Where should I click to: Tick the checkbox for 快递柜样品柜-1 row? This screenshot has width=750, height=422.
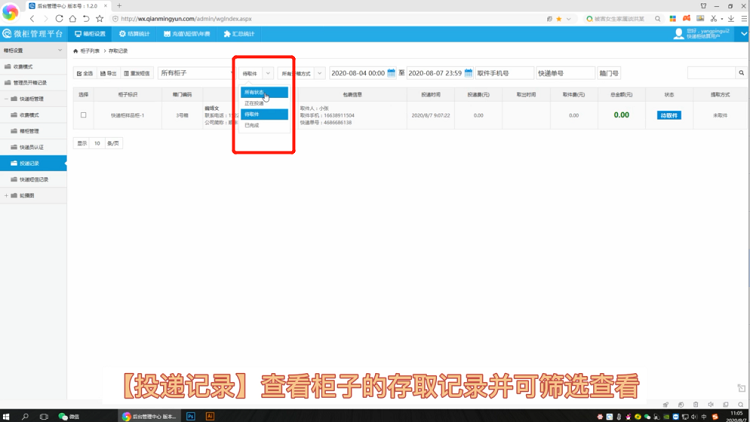[83, 115]
